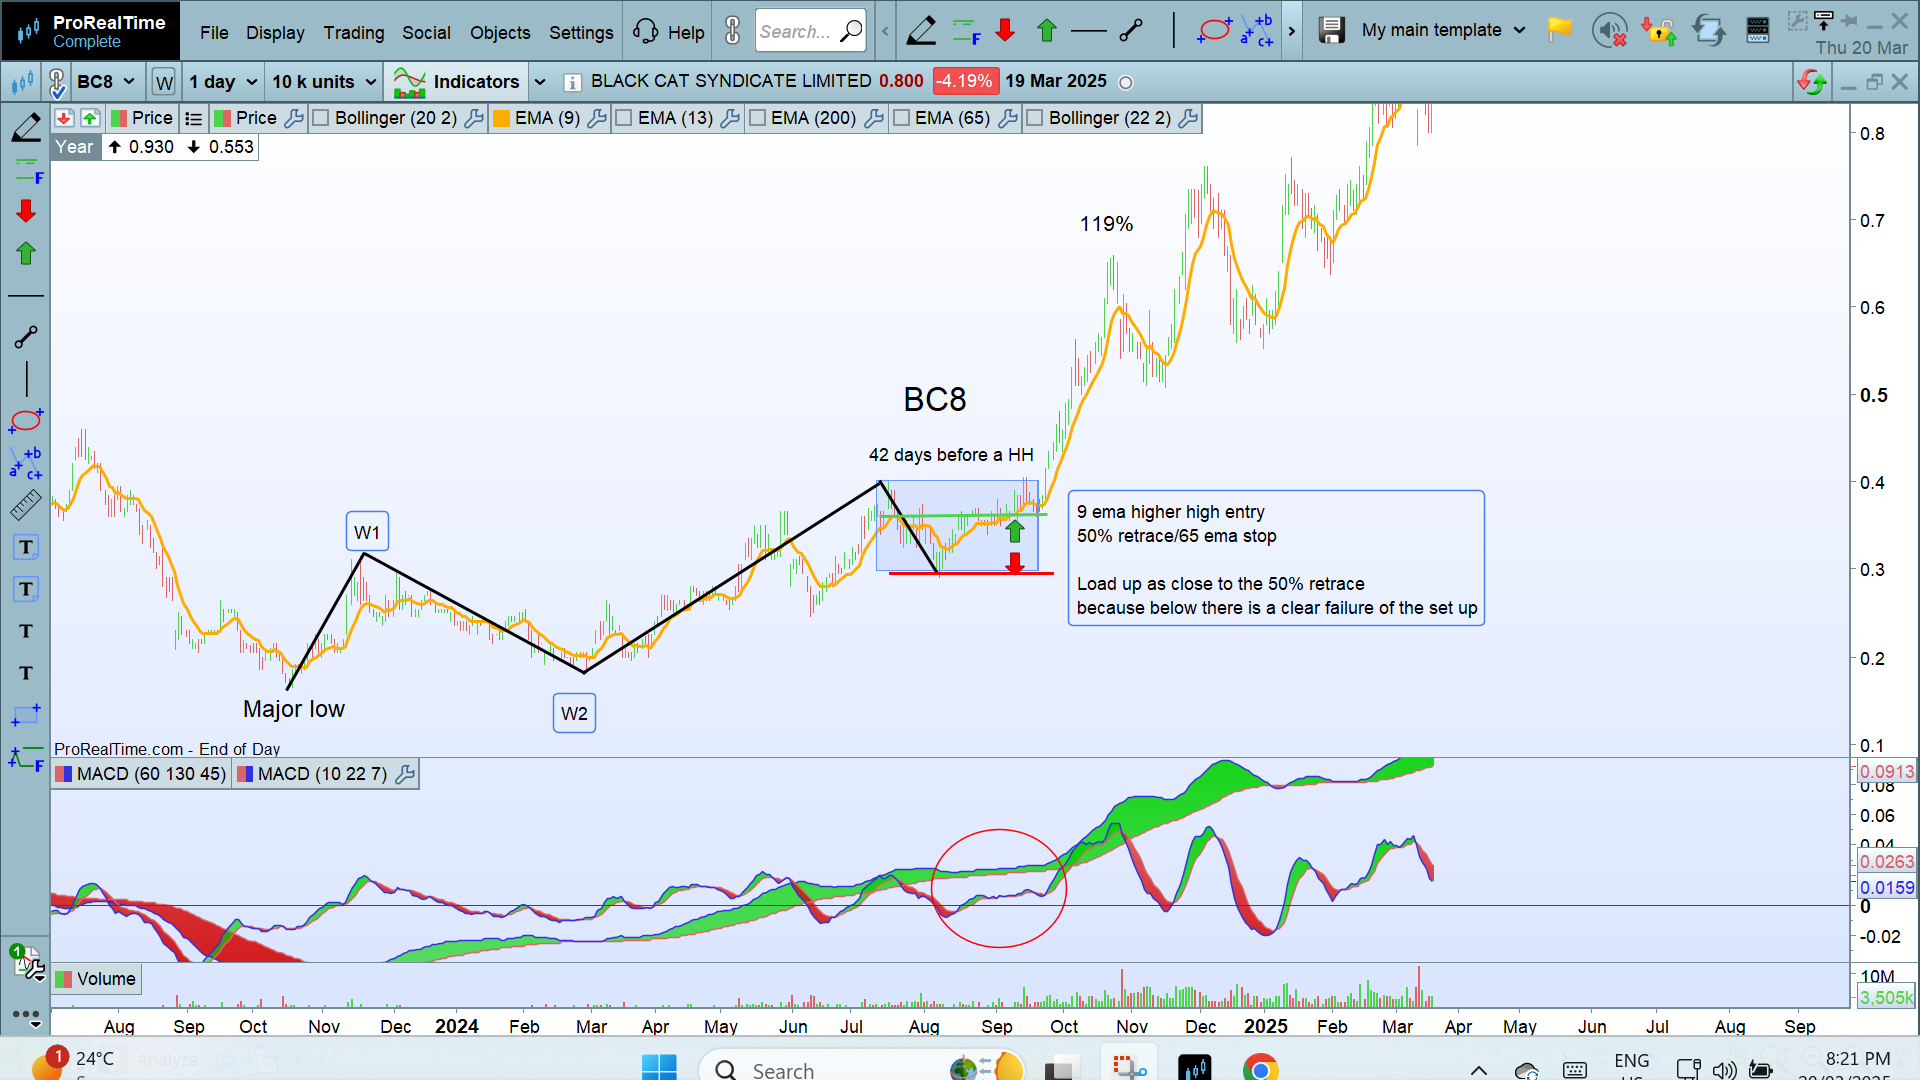Select the rectangle tool in left sidebar
The width and height of the screenshot is (1920, 1080).
[26, 715]
